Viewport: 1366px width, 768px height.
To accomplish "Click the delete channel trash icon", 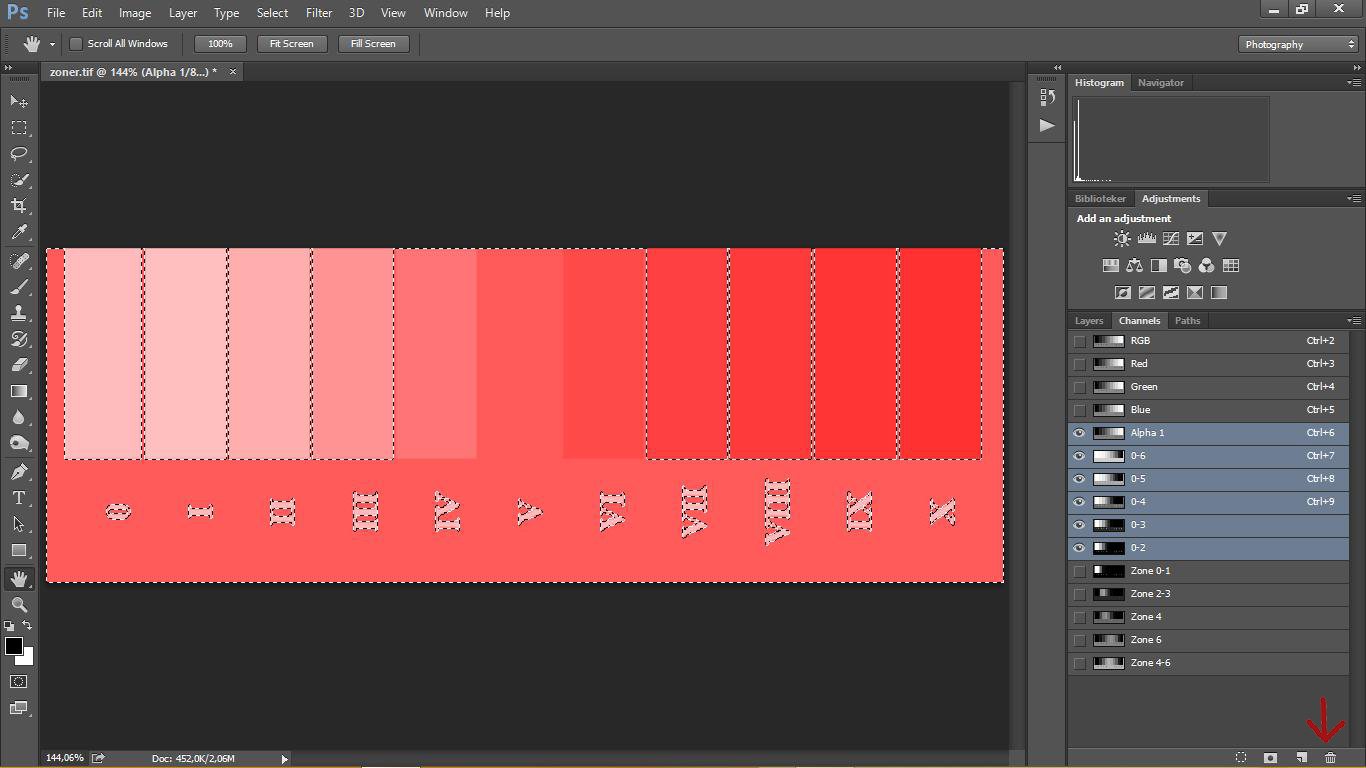I will click(1330, 758).
